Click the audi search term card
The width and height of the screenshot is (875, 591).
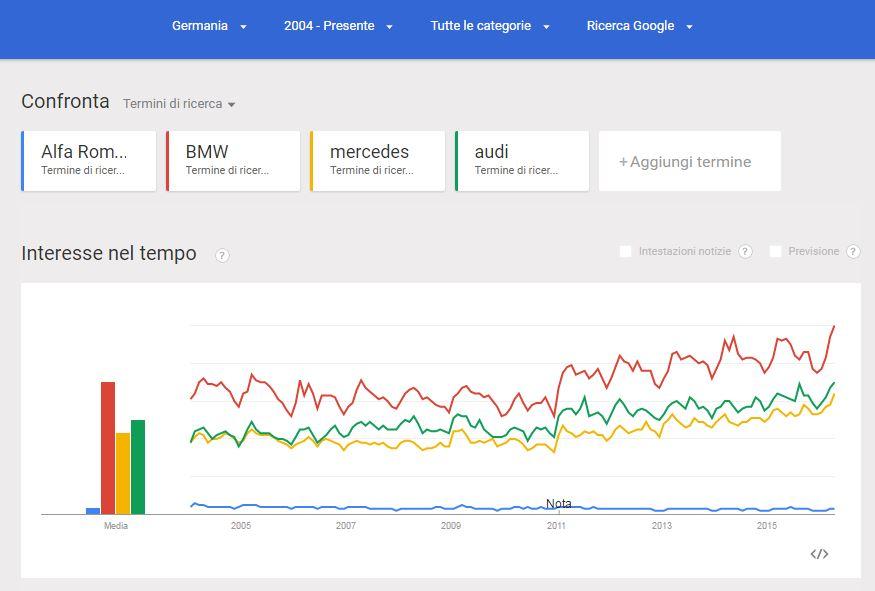[x=522, y=160]
